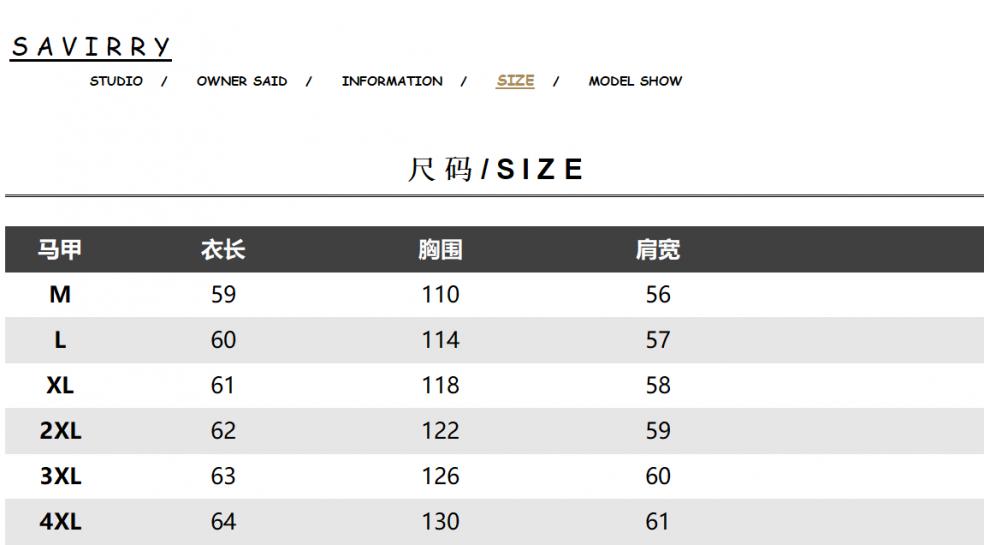The image size is (990, 545).
Task: Open the STUDIO navigation item
Action: pyautogui.click(x=116, y=81)
